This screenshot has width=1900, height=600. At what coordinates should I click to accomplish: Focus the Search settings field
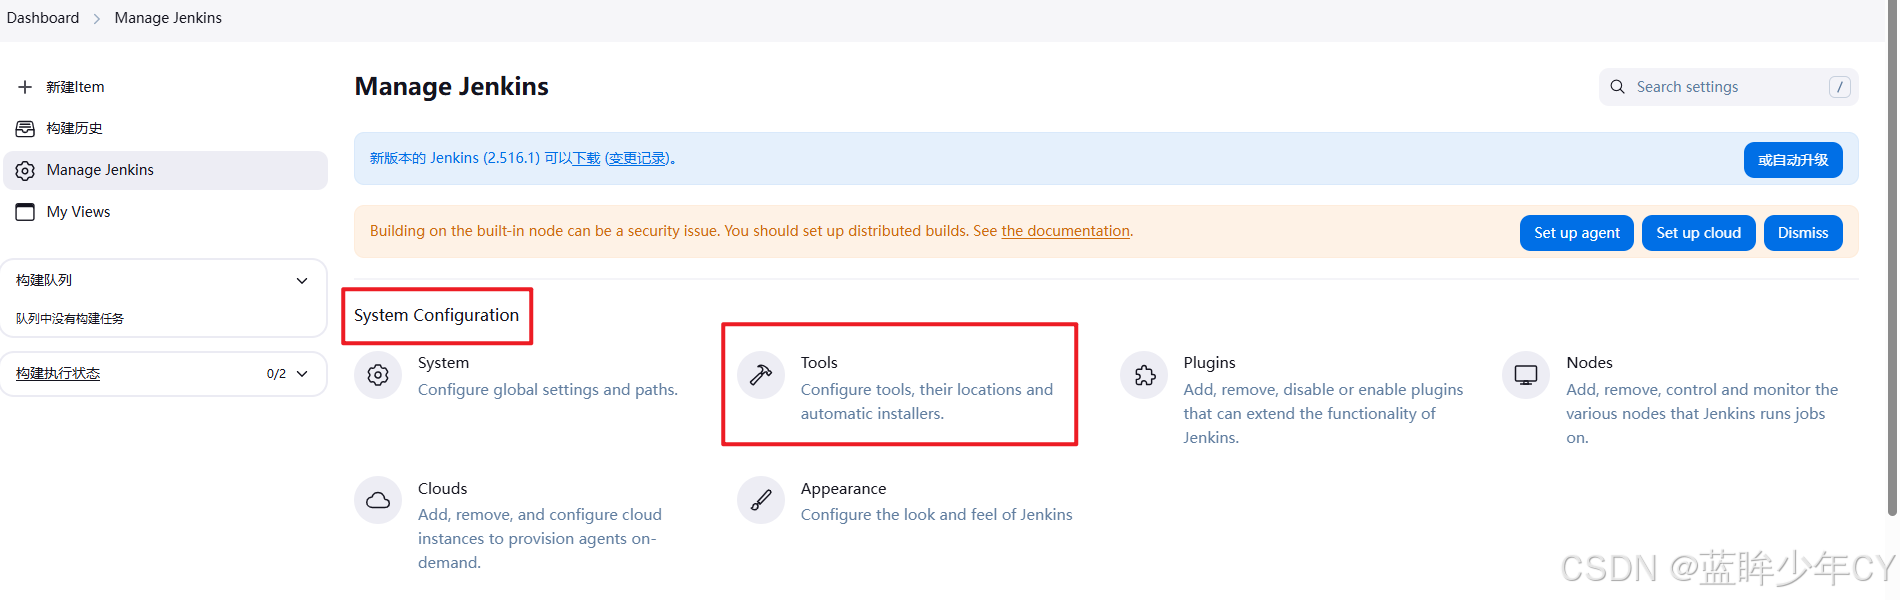pyautogui.click(x=1728, y=87)
